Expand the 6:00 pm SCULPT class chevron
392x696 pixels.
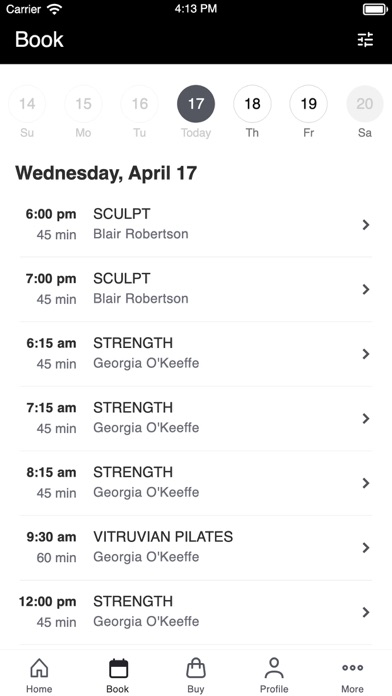pos(366,225)
